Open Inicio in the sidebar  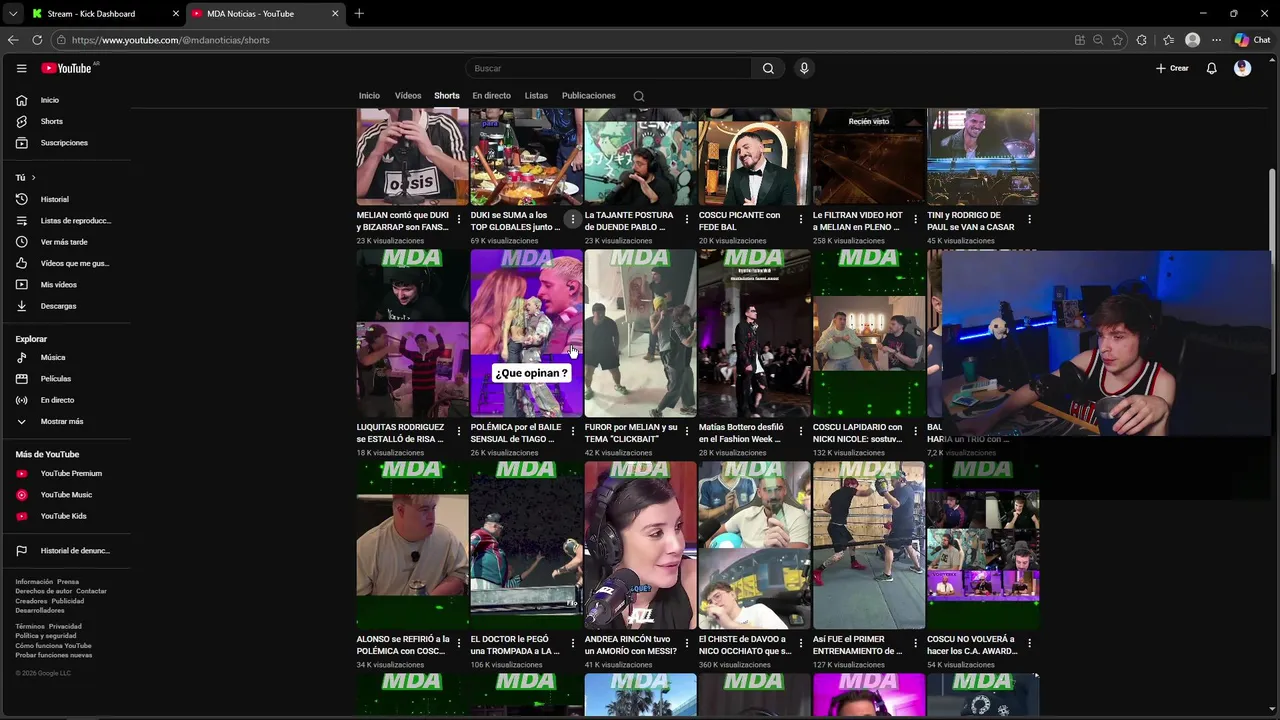tap(65, 100)
